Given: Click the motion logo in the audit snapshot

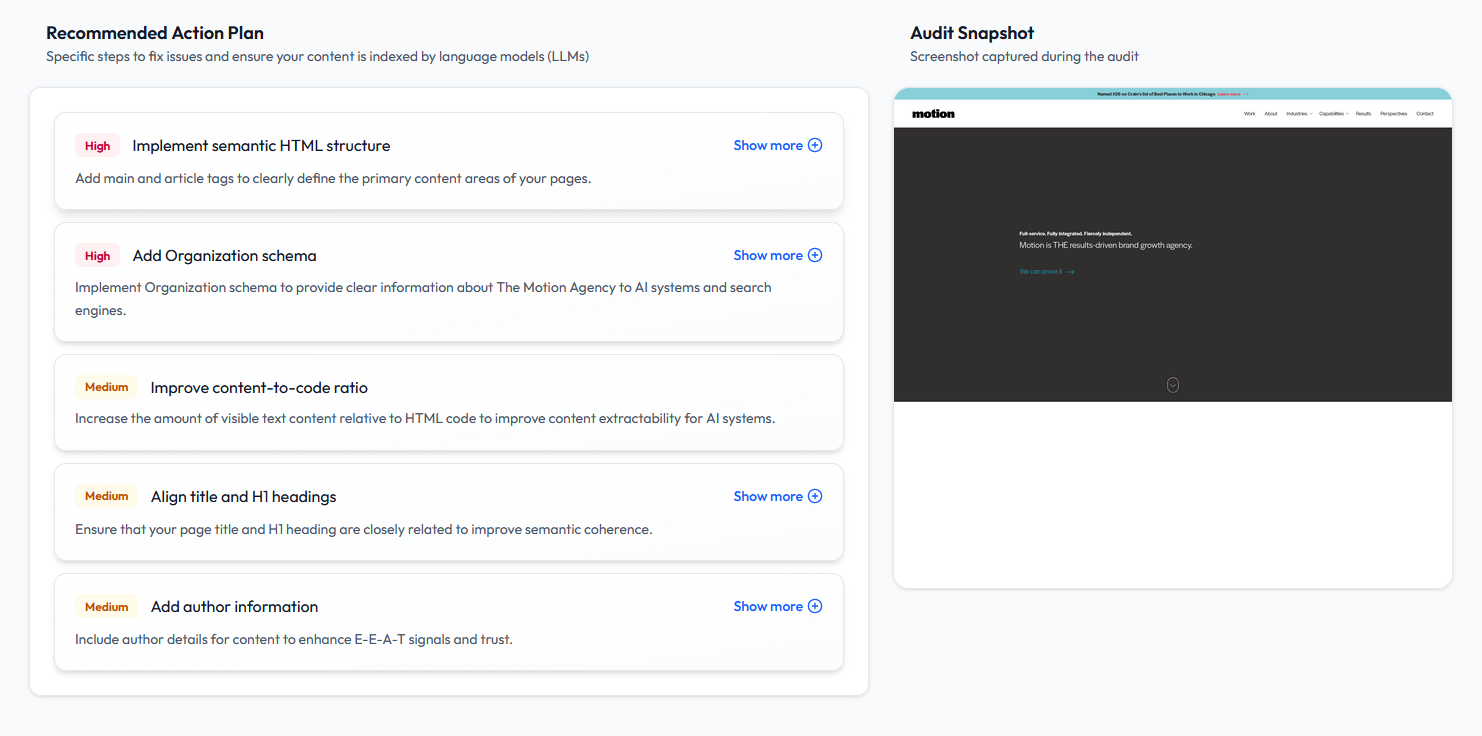Looking at the screenshot, I should (932, 113).
